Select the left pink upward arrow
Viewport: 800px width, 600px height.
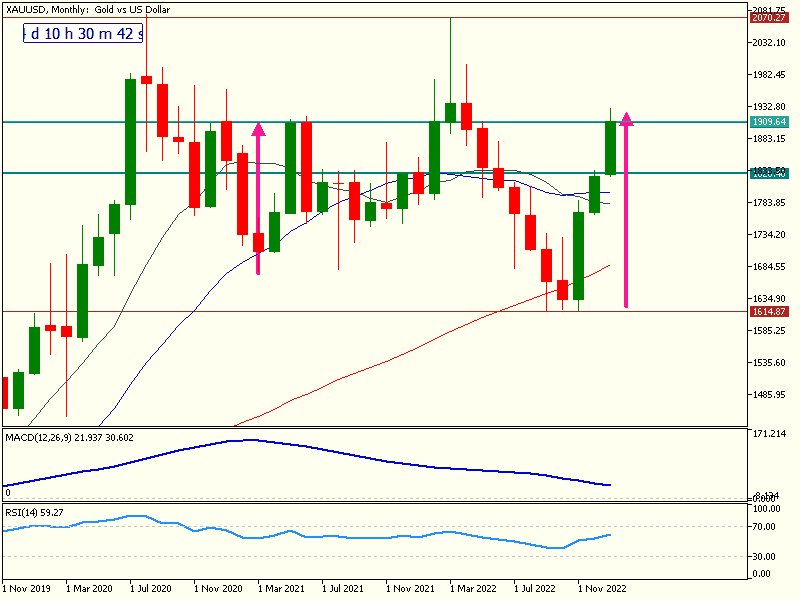(x=258, y=195)
